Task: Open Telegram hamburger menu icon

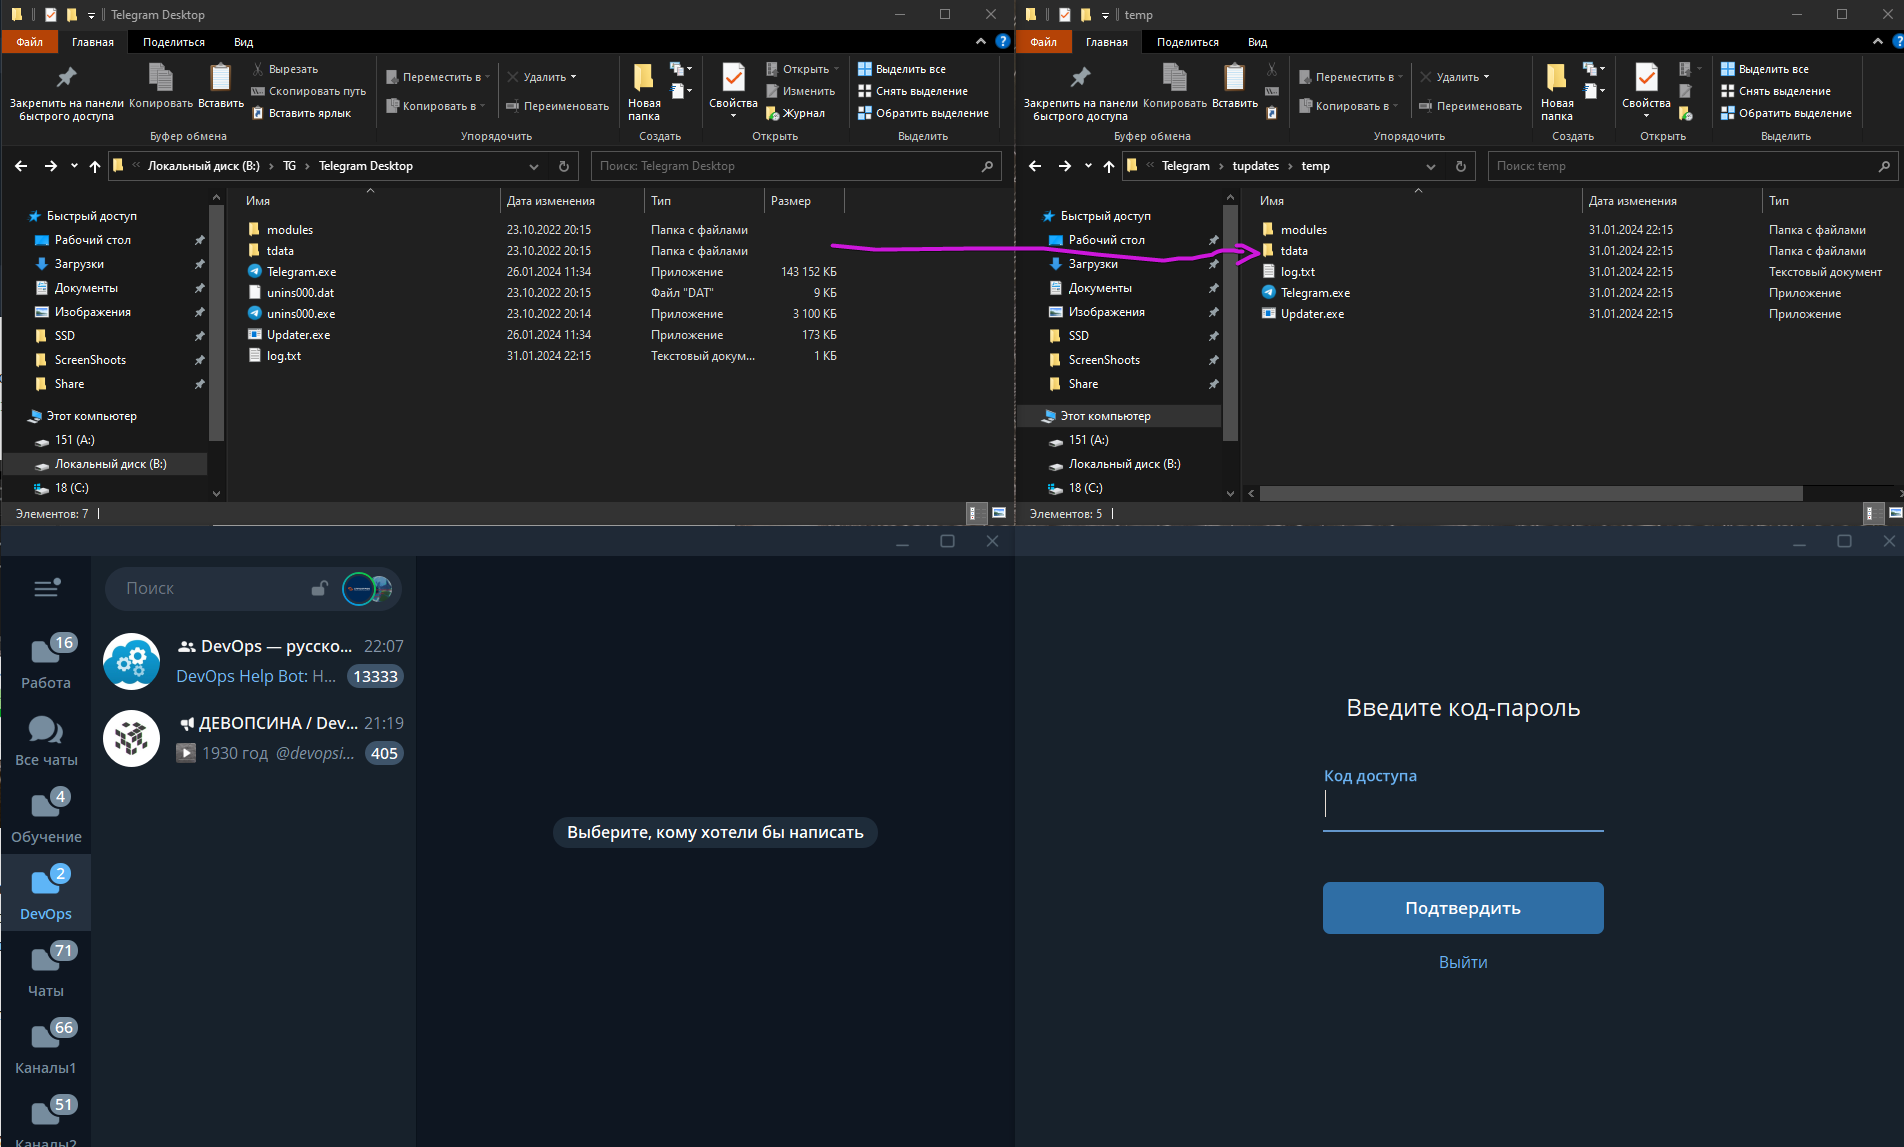Action: [x=47, y=588]
